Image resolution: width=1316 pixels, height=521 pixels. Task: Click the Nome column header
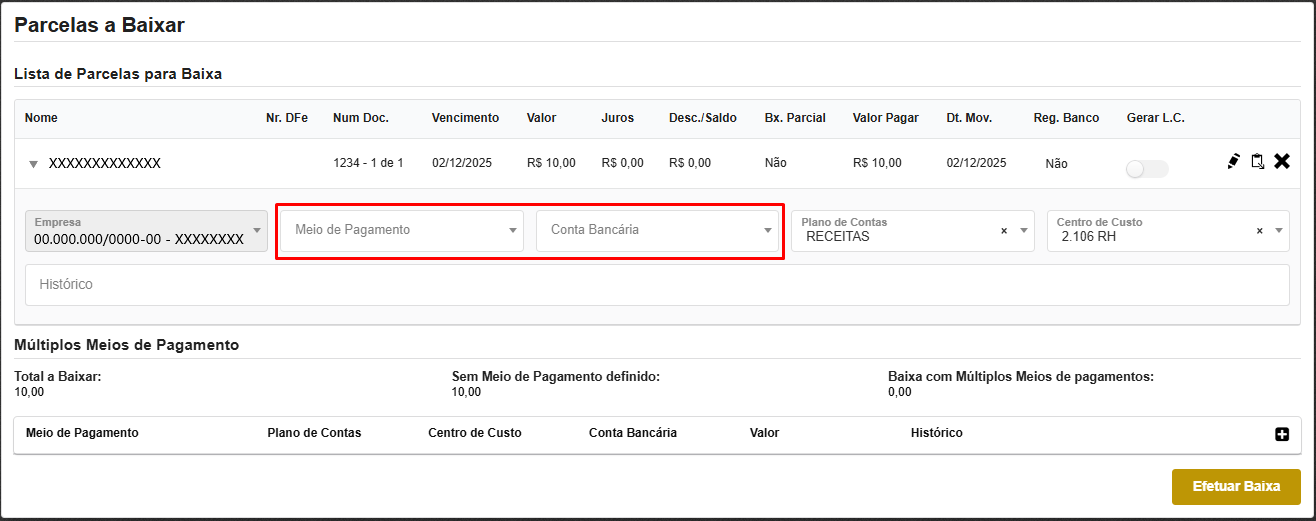tap(41, 118)
